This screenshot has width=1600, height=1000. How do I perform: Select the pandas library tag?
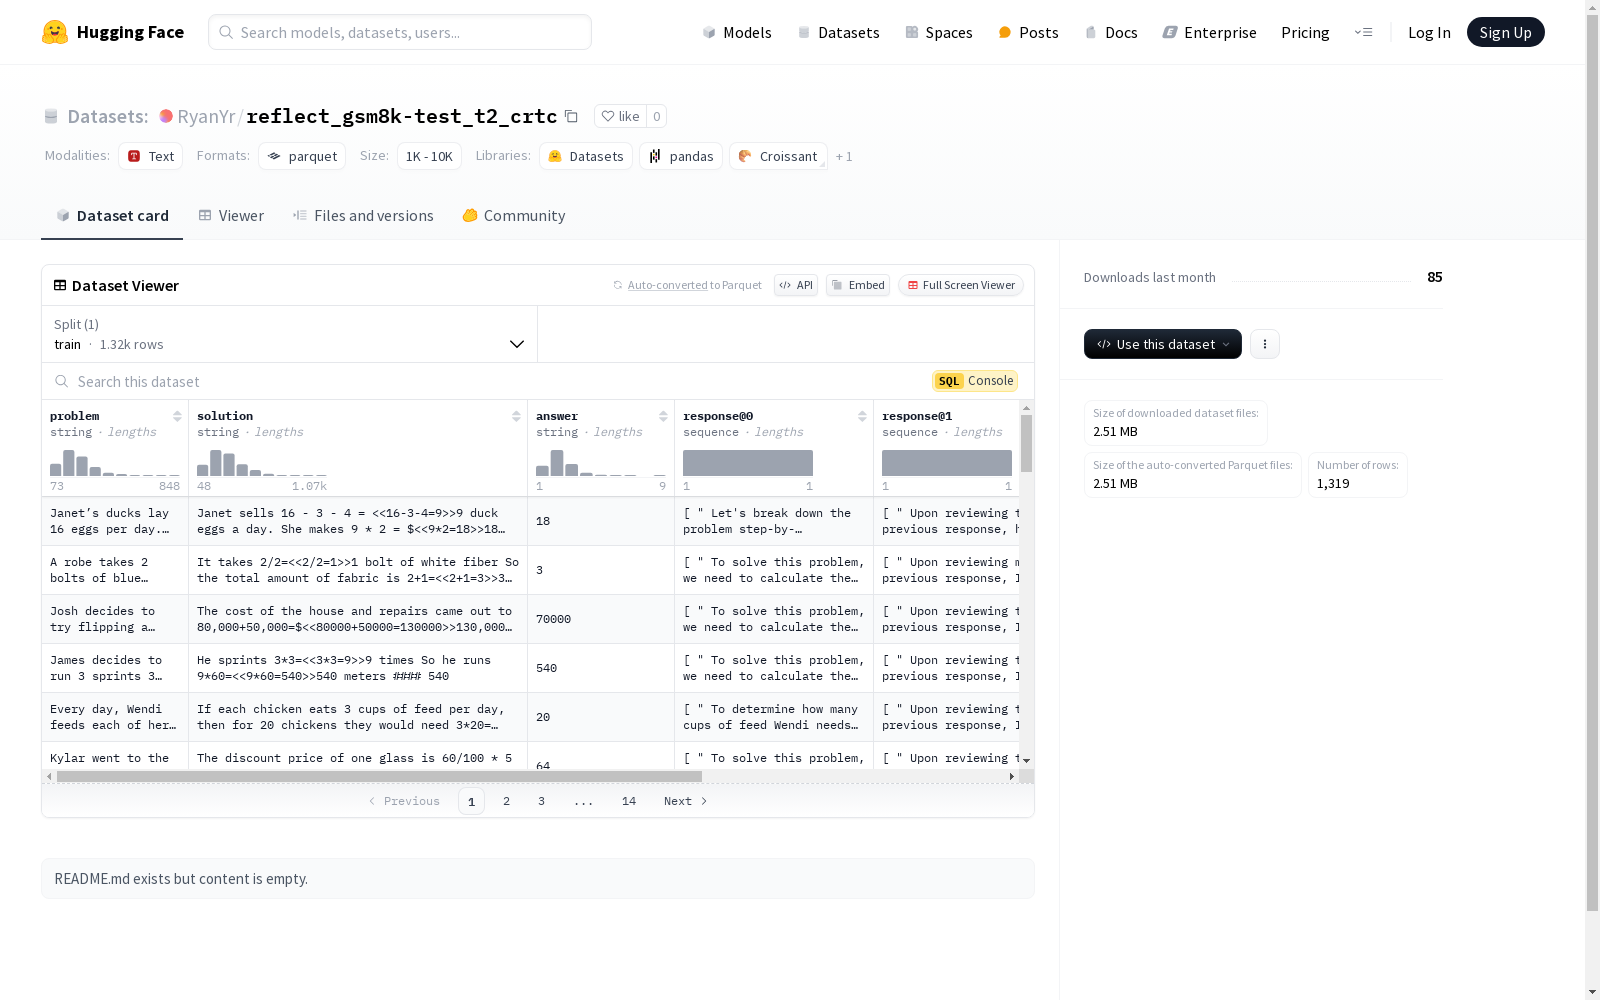click(x=681, y=156)
